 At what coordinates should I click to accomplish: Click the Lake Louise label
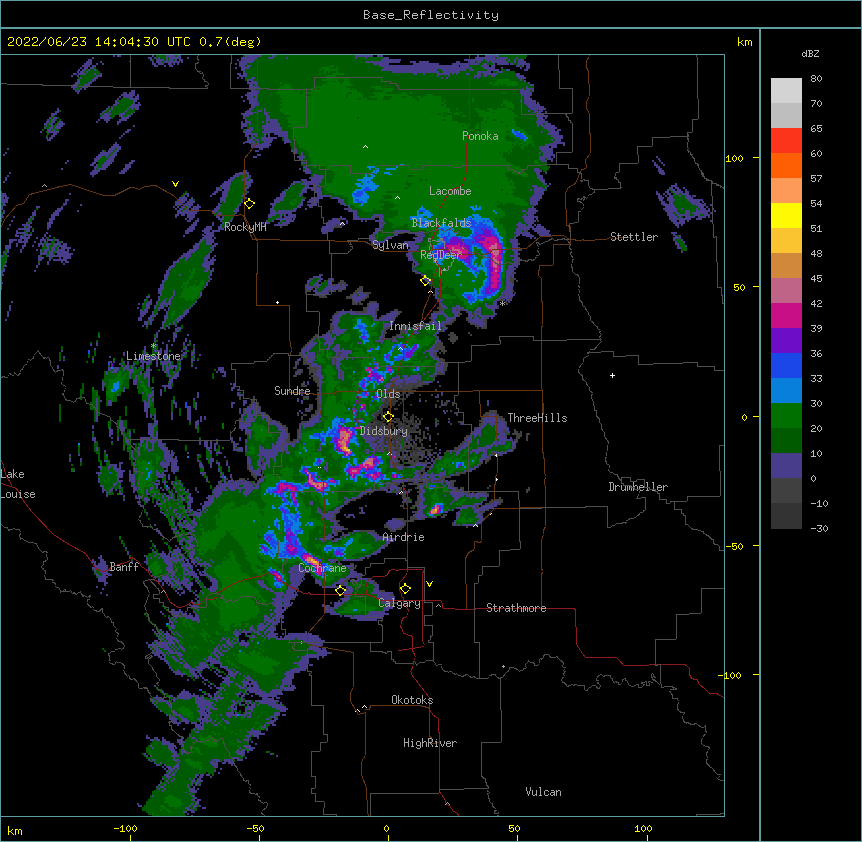click(x=18, y=484)
